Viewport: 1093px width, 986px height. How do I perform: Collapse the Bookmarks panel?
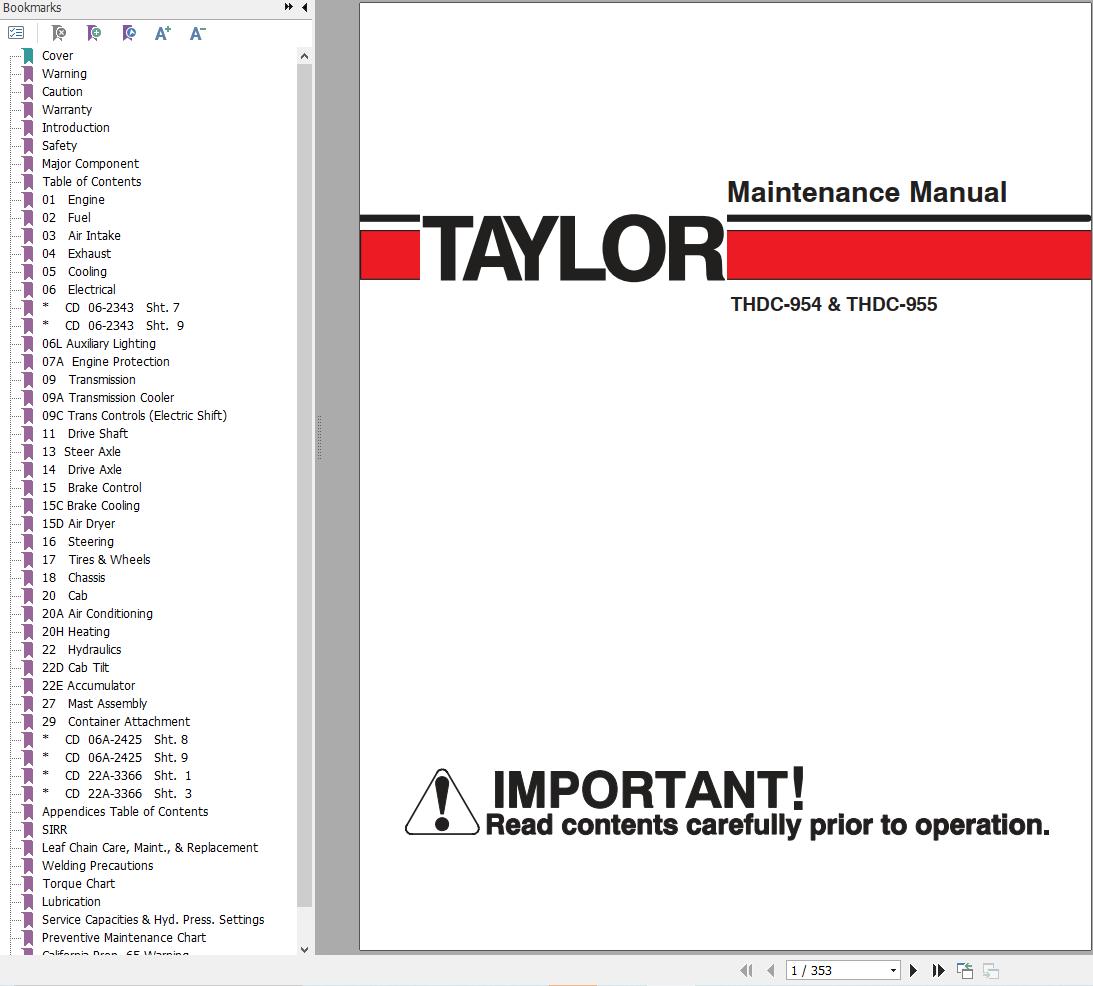click(x=304, y=7)
